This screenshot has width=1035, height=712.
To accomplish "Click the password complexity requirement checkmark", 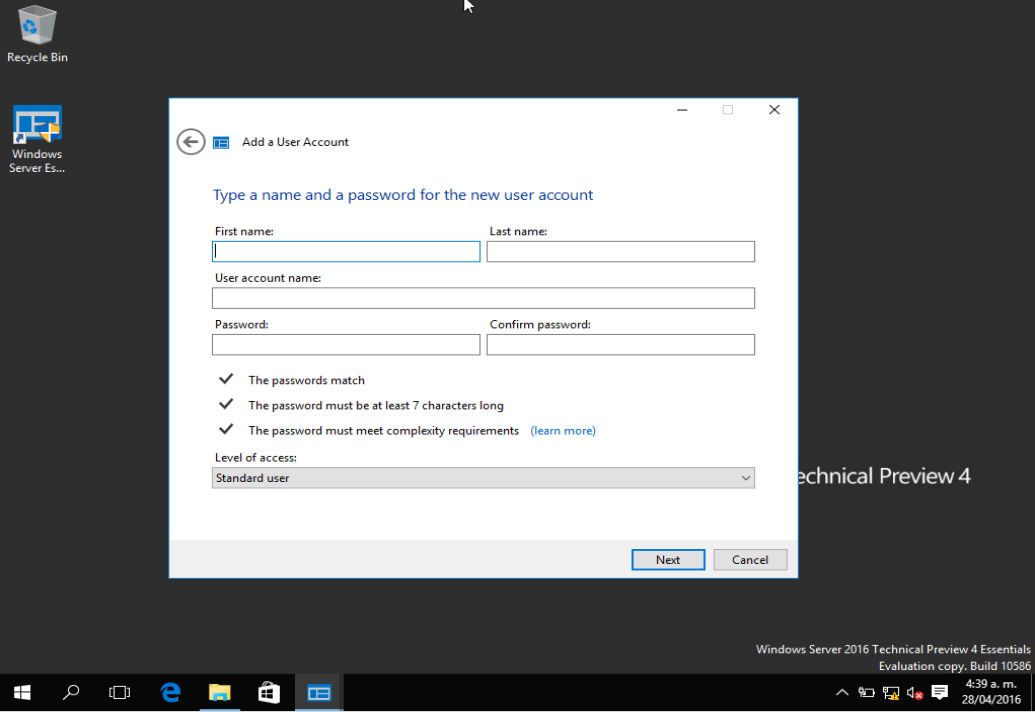I will click(x=226, y=430).
